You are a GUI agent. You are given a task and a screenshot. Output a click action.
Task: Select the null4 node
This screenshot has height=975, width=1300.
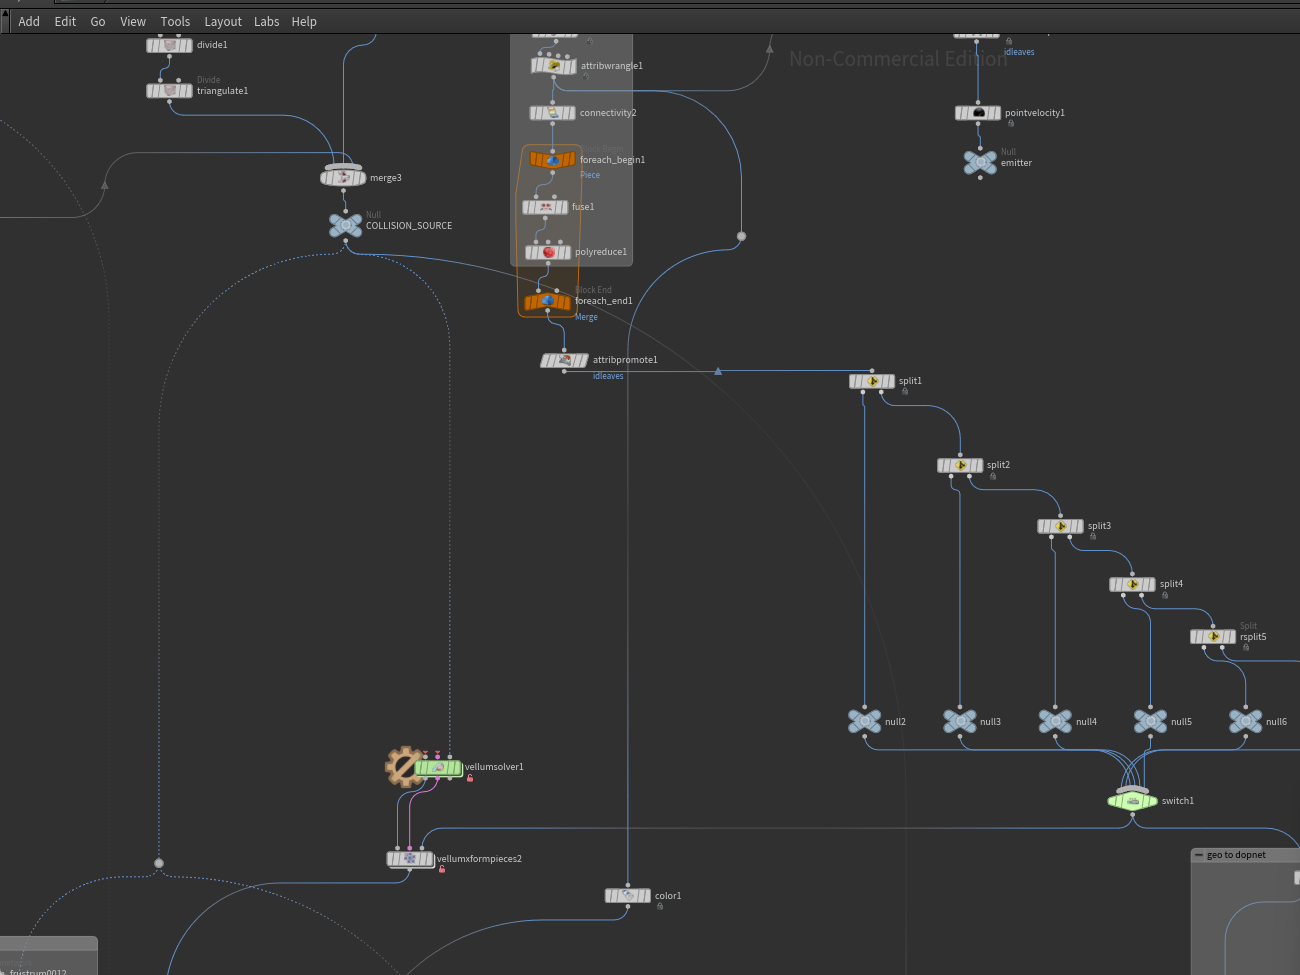[1056, 721]
